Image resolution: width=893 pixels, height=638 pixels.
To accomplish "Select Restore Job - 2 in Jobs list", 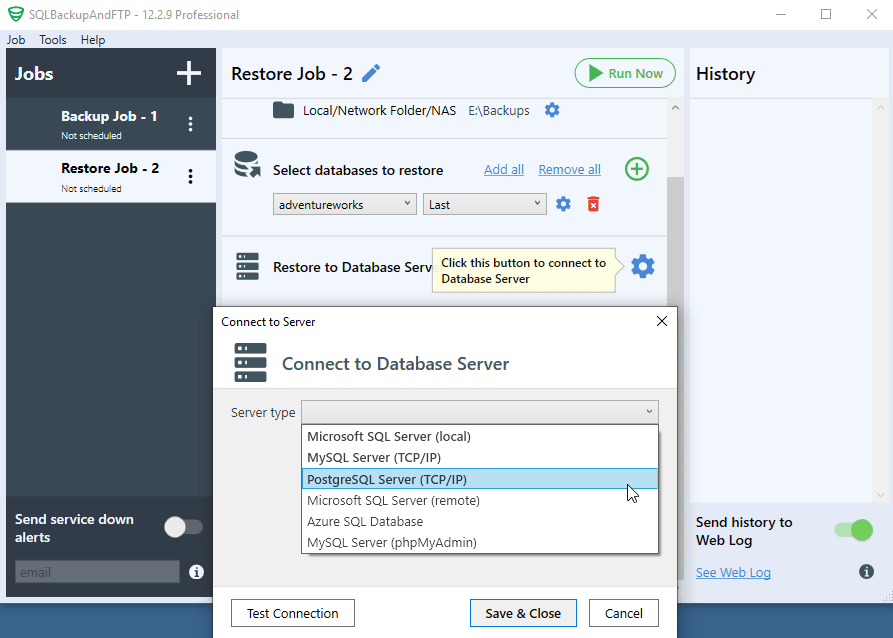I will tap(111, 177).
